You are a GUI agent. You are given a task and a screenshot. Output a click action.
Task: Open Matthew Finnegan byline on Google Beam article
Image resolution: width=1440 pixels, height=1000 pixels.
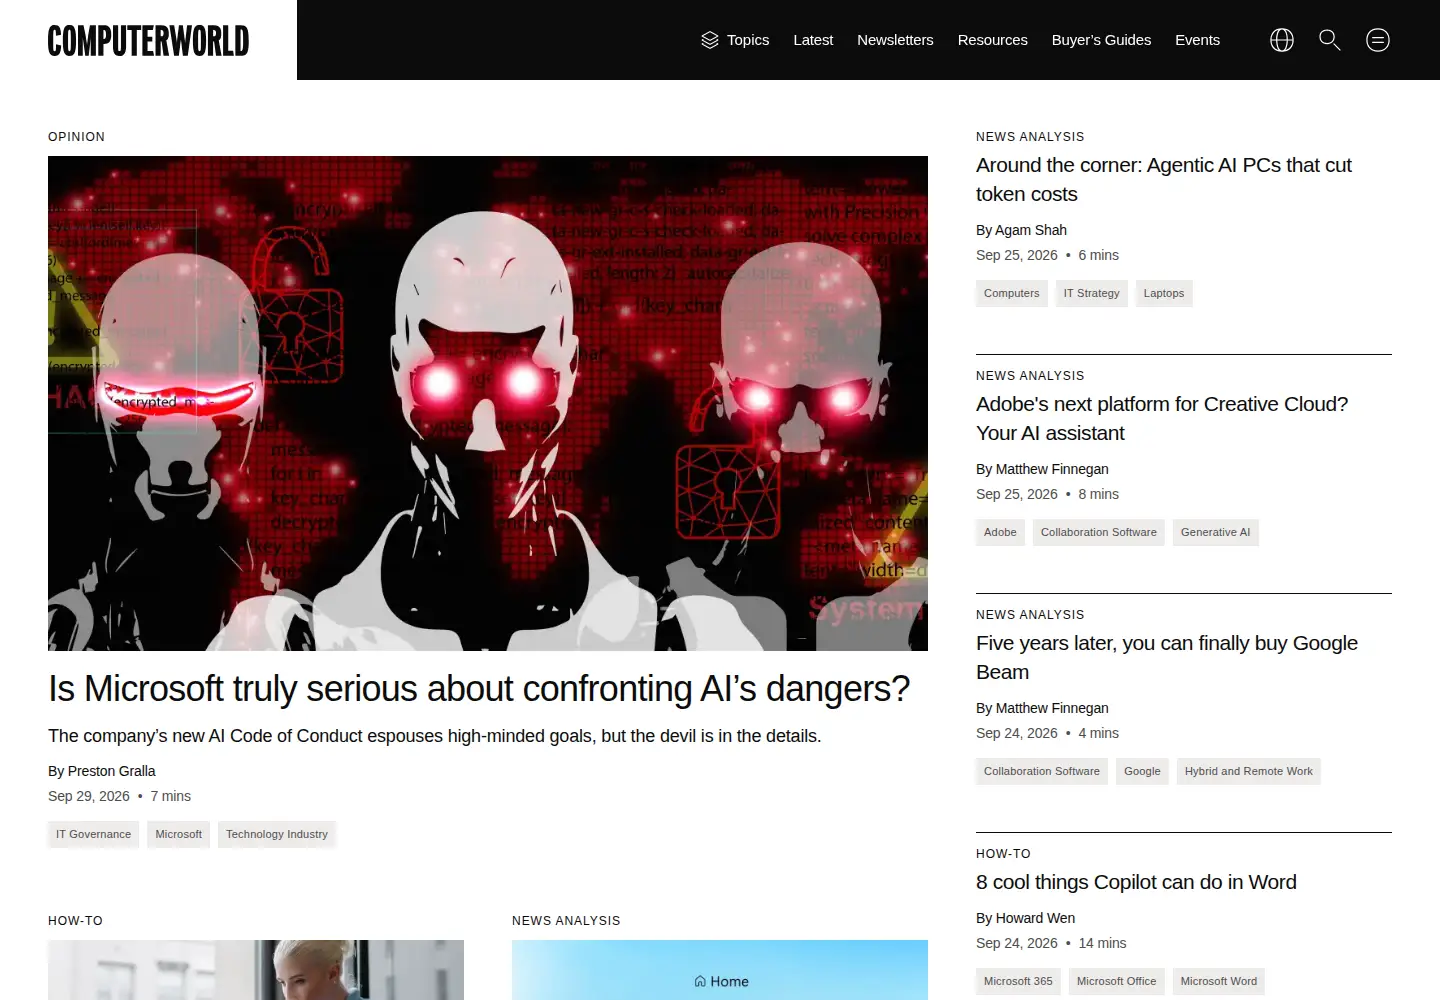coord(1052,708)
